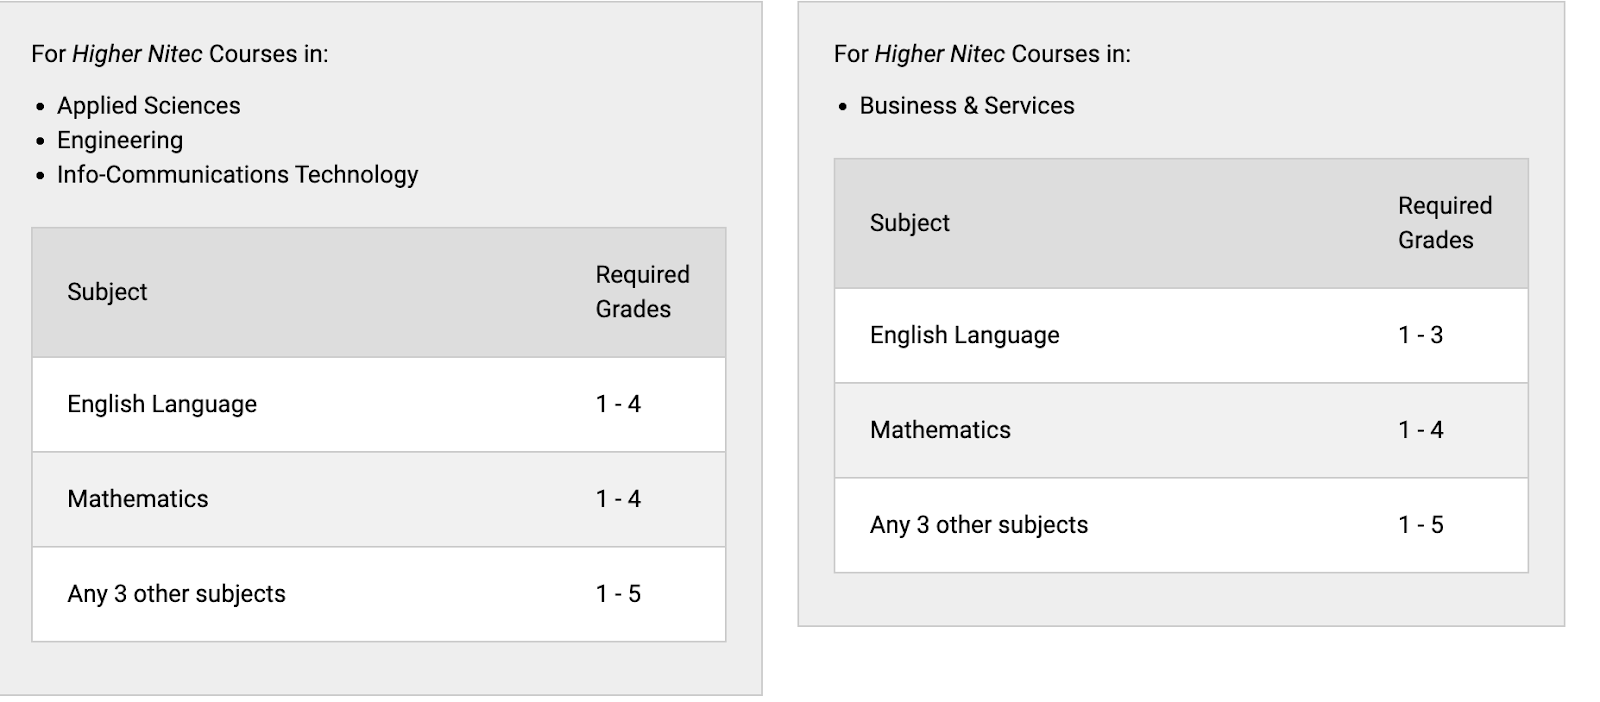The image size is (1600, 702).
Task: Click left heading For Higher Nitec Courses
Action: pyautogui.click(x=180, y=54)
